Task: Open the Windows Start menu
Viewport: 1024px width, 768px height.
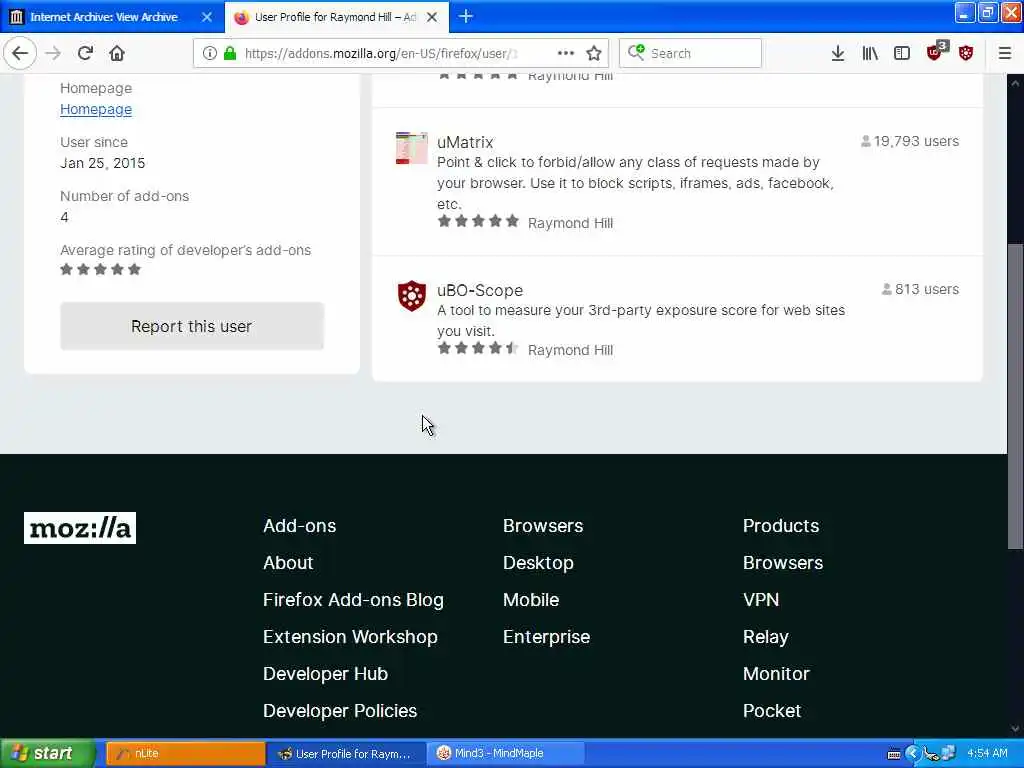Action: [46, 753]
